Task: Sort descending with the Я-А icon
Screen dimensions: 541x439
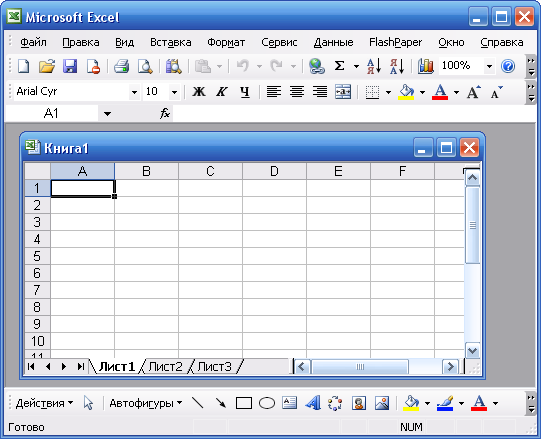Action: pyautogui.click(x=397, y=66)
